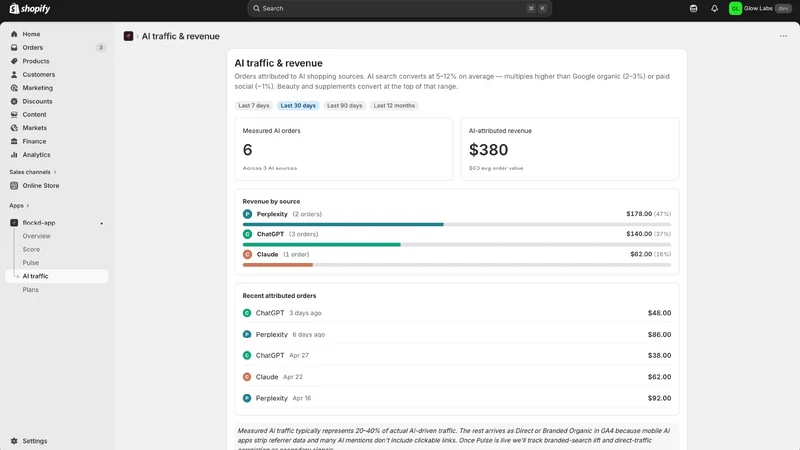Viewport: 800px width, 450px height.
Task: Click Claude icon on the $62.00 order
Action: [247, 377]
